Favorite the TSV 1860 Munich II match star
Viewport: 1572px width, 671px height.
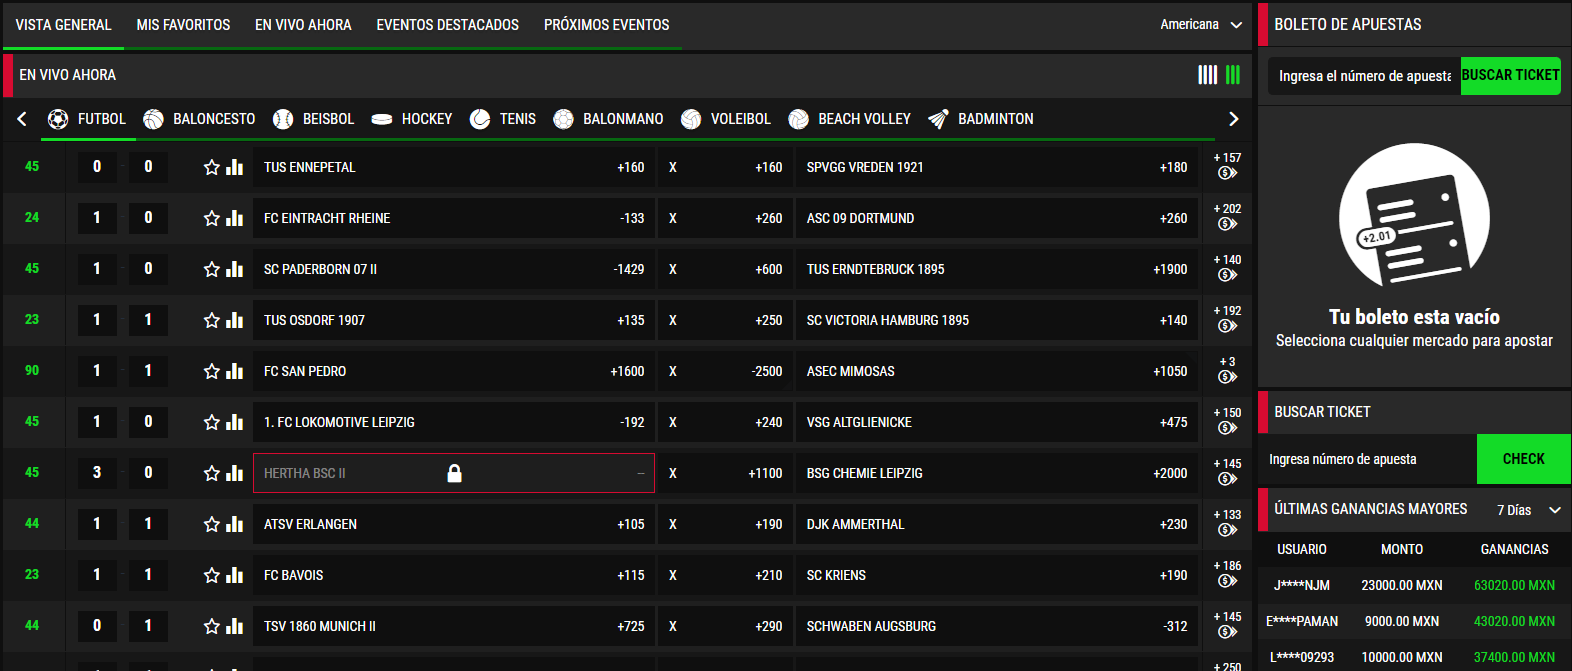(211, 626)
